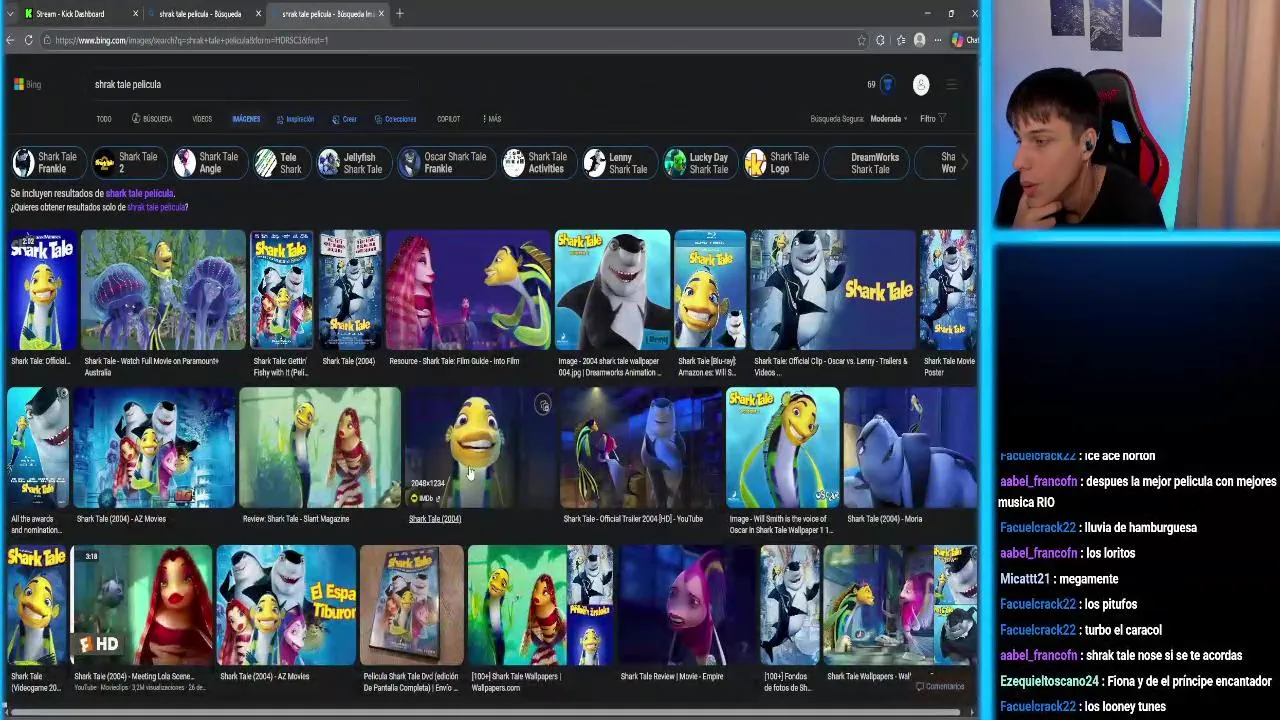Open the Watch Full Movie on Paramount+ thumbnail
This screenshot has height=720, width=1280.
(x=163, y=290)
